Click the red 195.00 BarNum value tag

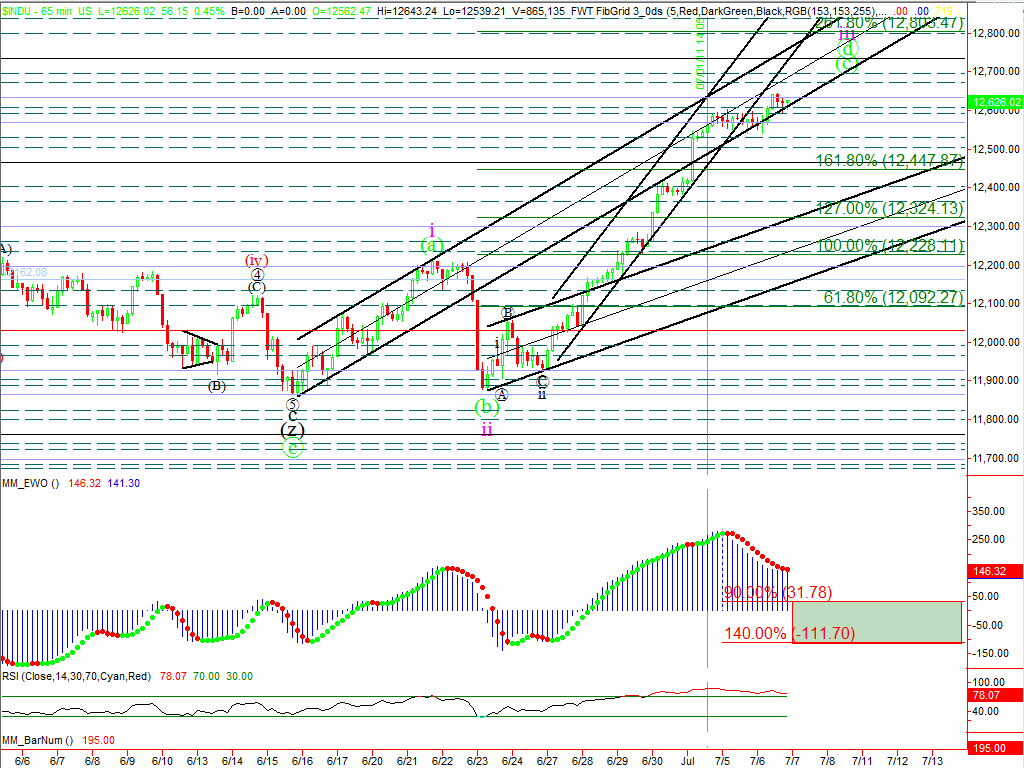pyautogui.click(x=993, y=748)
